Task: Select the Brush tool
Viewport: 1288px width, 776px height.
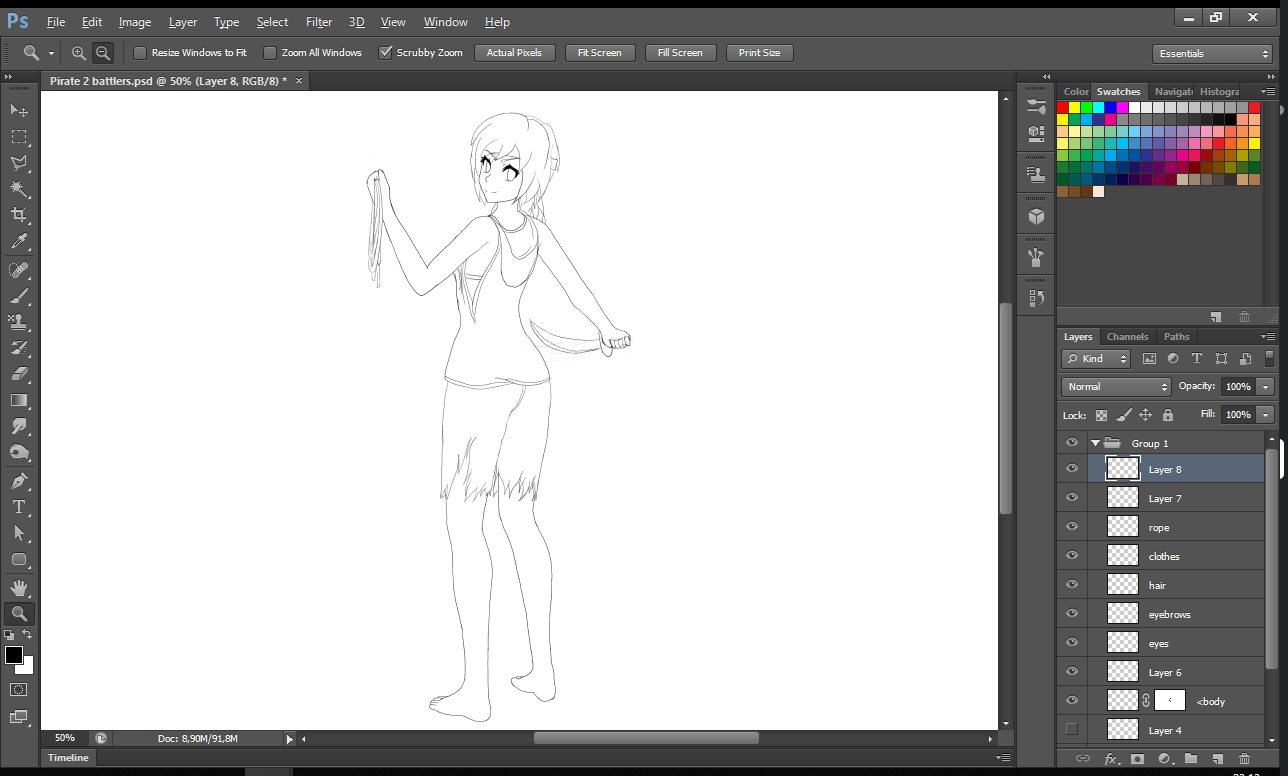Action: [19, 296]
